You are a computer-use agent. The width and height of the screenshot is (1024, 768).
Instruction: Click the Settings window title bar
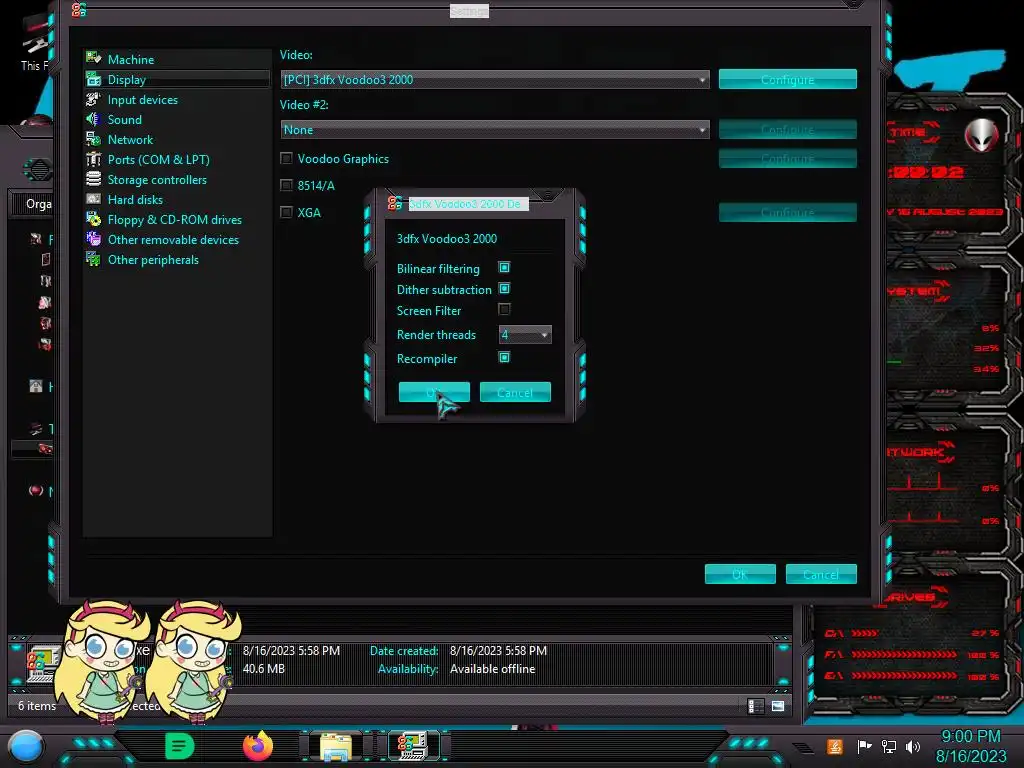469,11
